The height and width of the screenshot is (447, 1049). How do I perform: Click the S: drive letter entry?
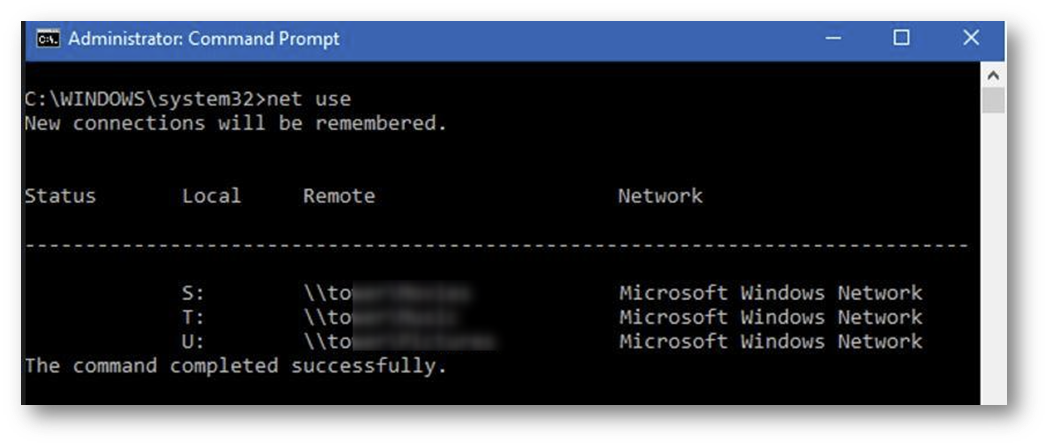[x=194, y=293]
